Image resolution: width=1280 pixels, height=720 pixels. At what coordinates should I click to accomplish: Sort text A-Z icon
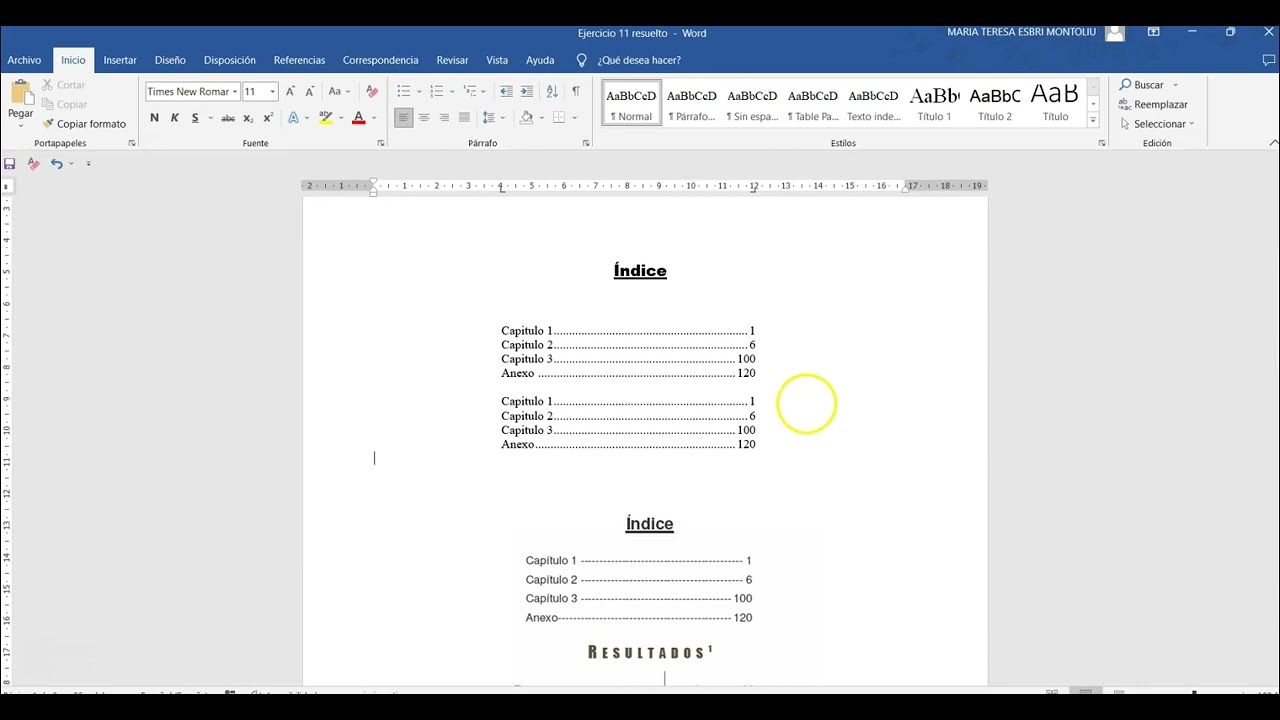[x=552, y=91]
